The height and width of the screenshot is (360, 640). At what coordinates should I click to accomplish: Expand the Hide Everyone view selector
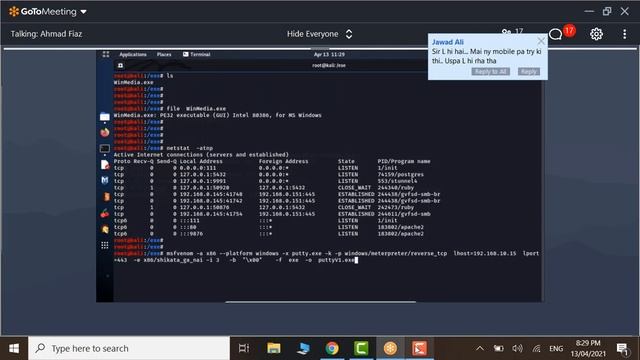click(x=319, y=34)
